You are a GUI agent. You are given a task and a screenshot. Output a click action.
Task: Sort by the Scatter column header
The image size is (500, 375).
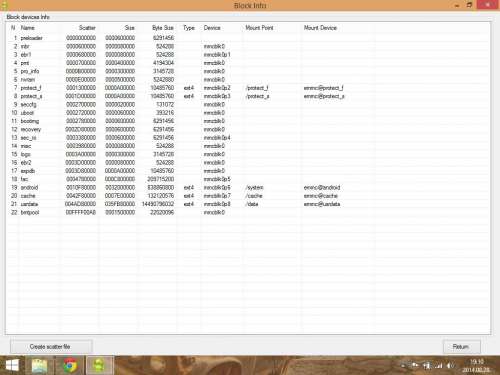[87, 28]
